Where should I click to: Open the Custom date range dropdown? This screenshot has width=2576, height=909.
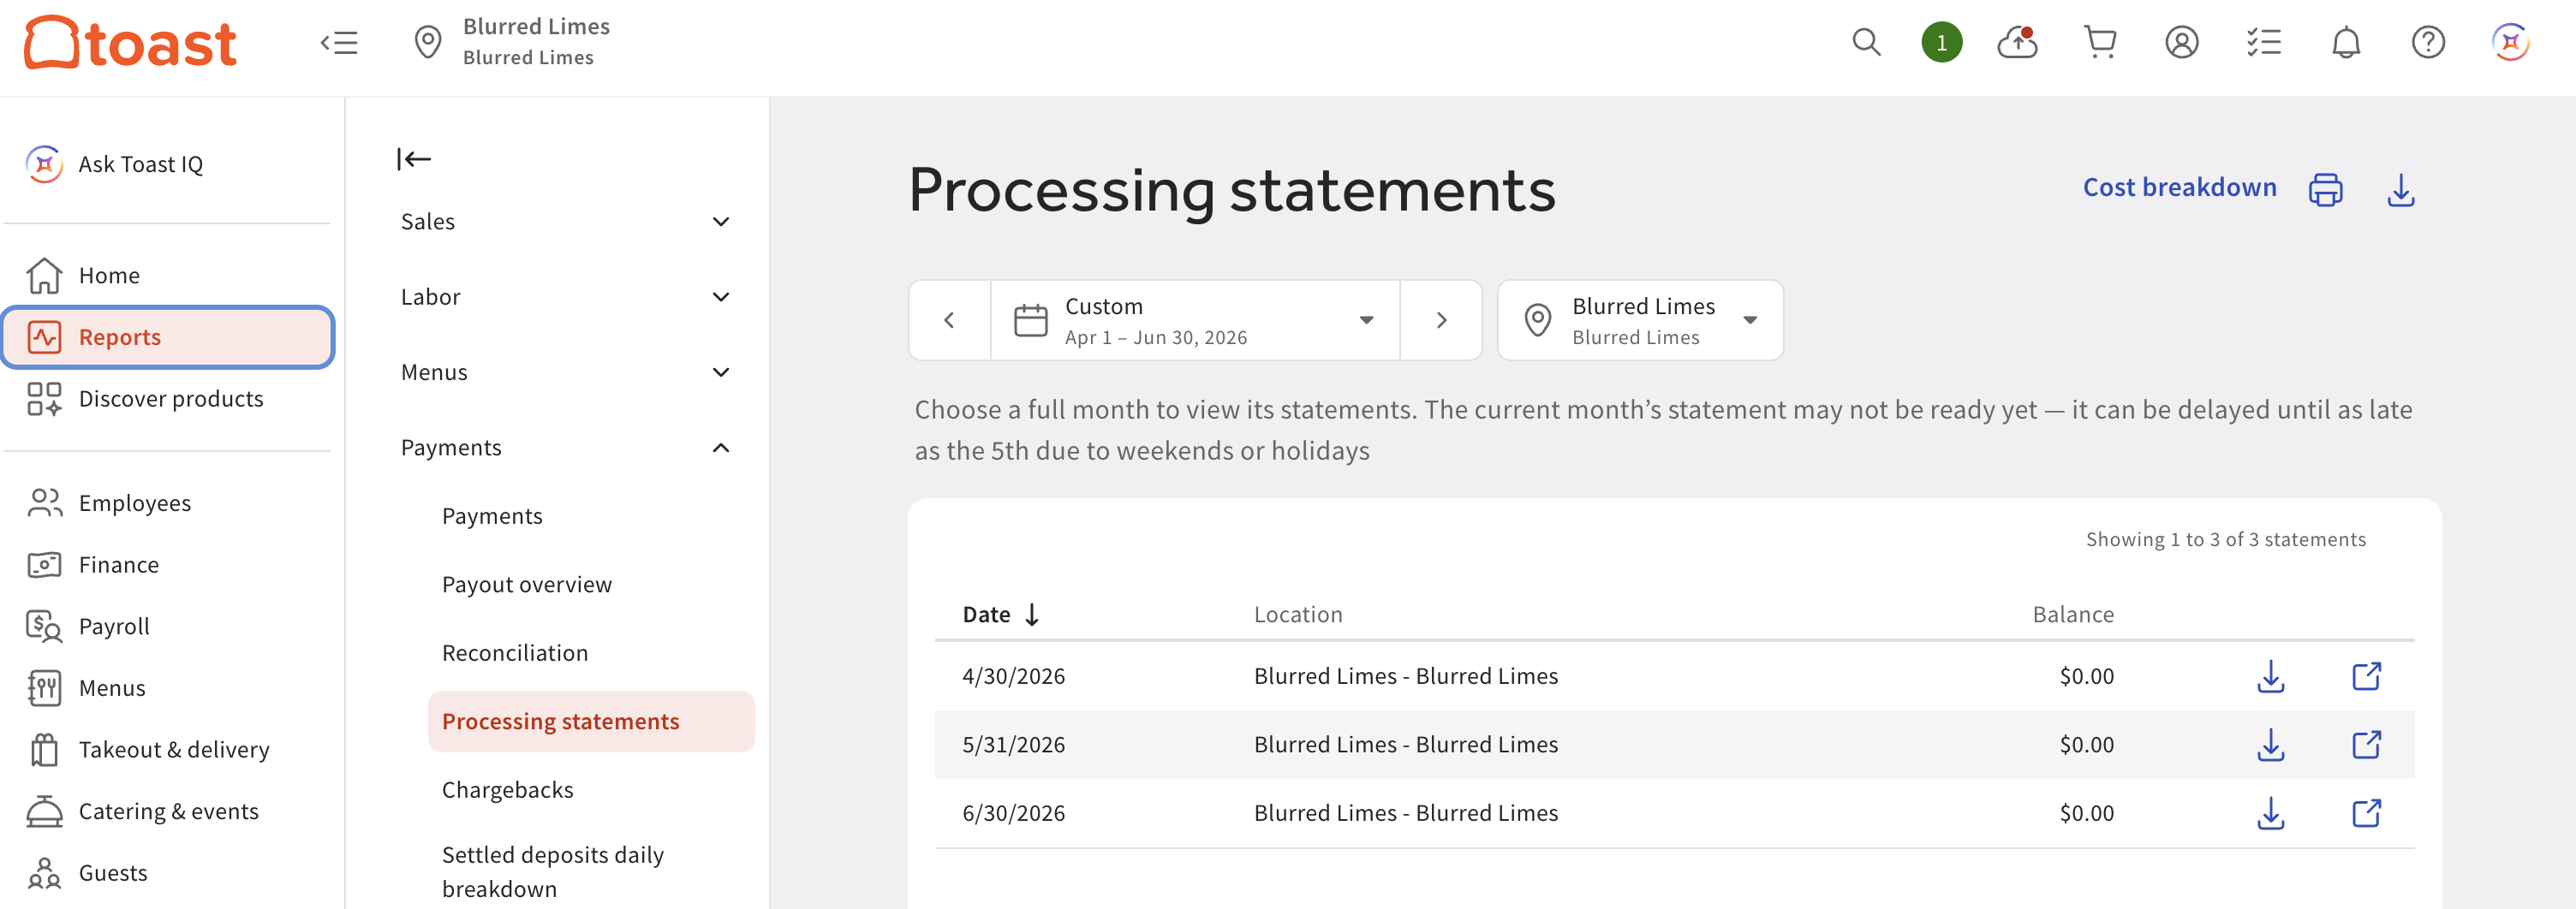tap(1194, 320)
